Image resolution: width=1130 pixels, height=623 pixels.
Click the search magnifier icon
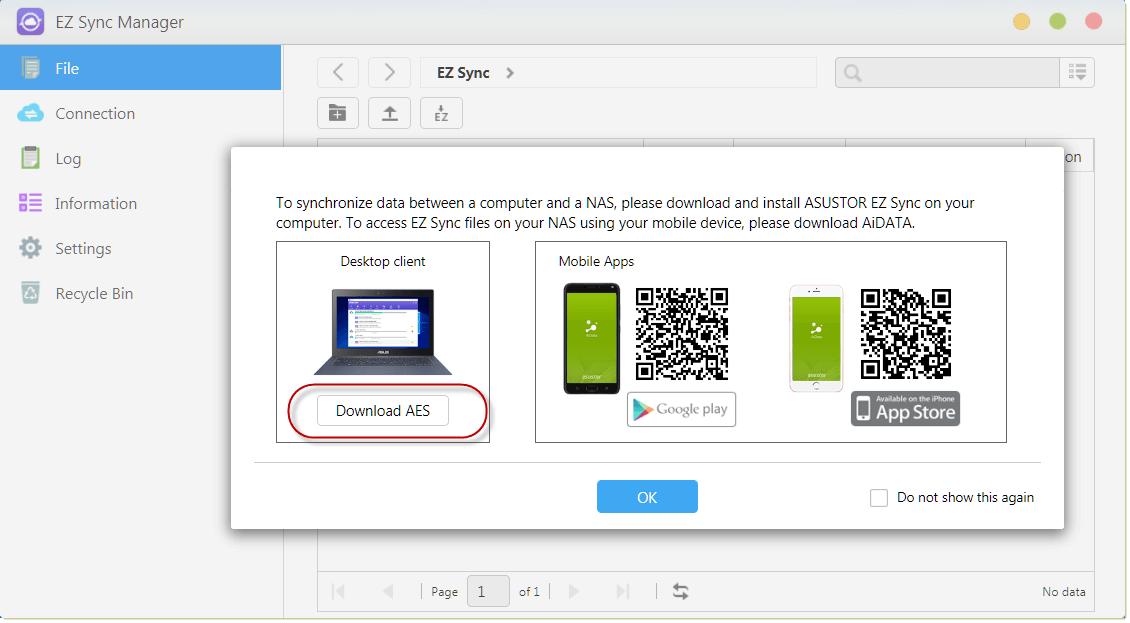click(853, 73)
